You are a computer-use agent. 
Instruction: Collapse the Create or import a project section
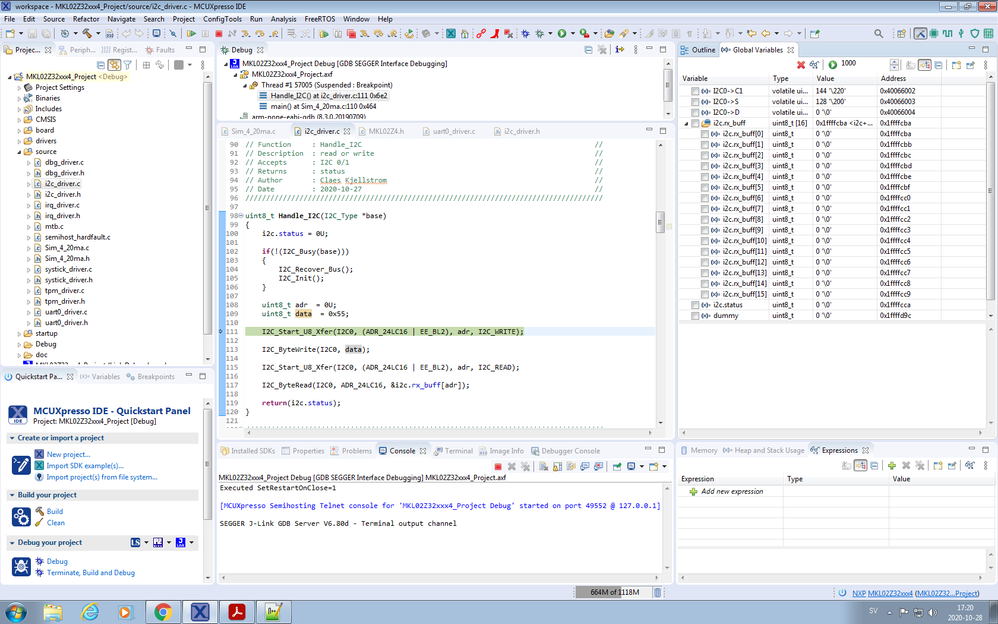tap(12, 439)
